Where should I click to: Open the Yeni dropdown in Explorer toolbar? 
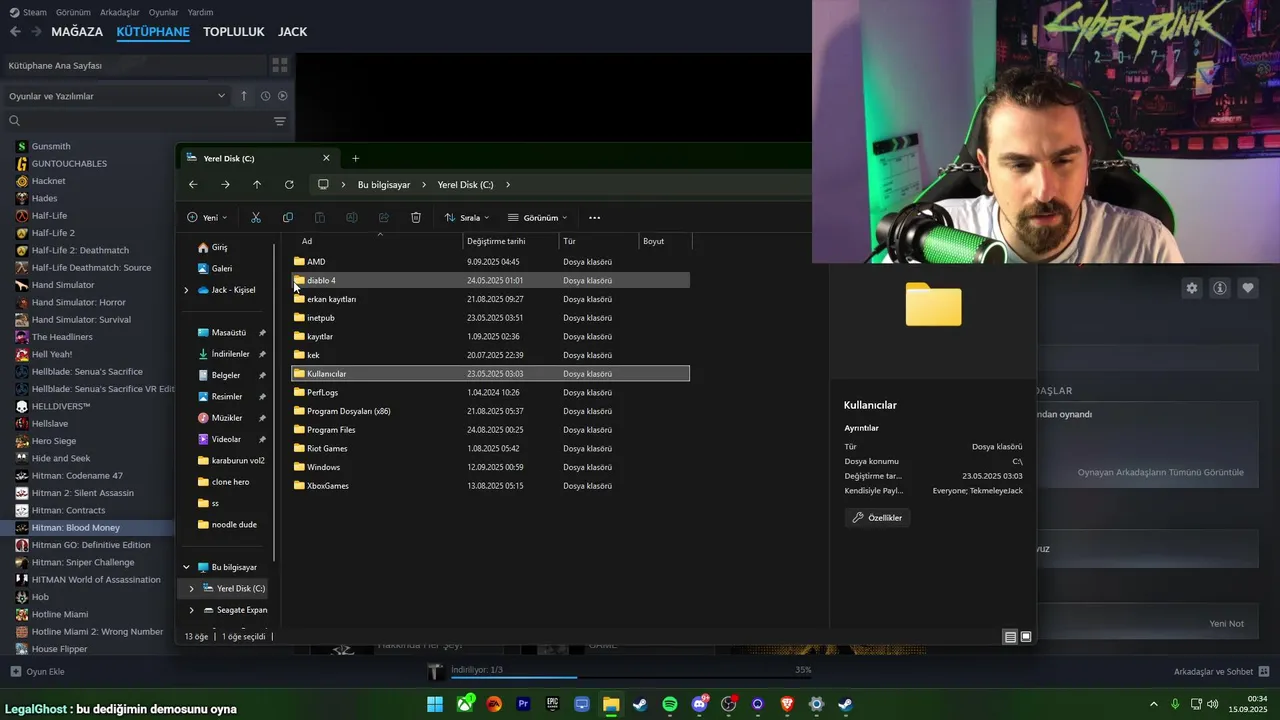(x=207, y=217)
